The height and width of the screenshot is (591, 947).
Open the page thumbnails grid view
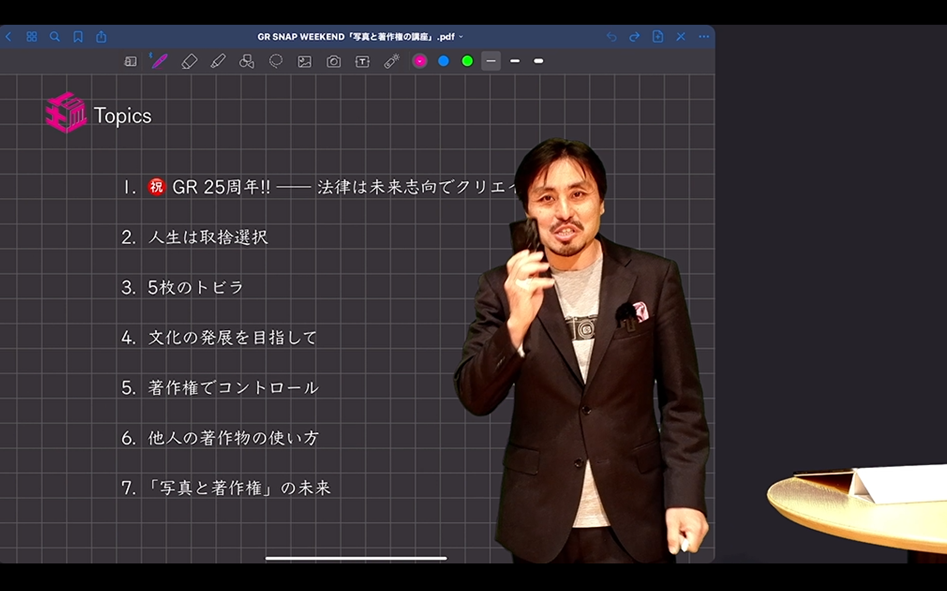click(32, 37)
